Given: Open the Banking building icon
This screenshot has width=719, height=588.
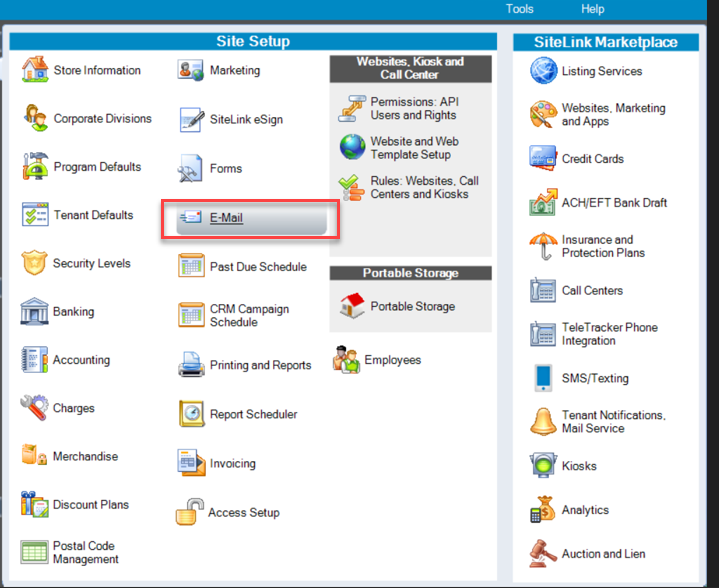Looking at the screenshot, I should coord(34,311).
